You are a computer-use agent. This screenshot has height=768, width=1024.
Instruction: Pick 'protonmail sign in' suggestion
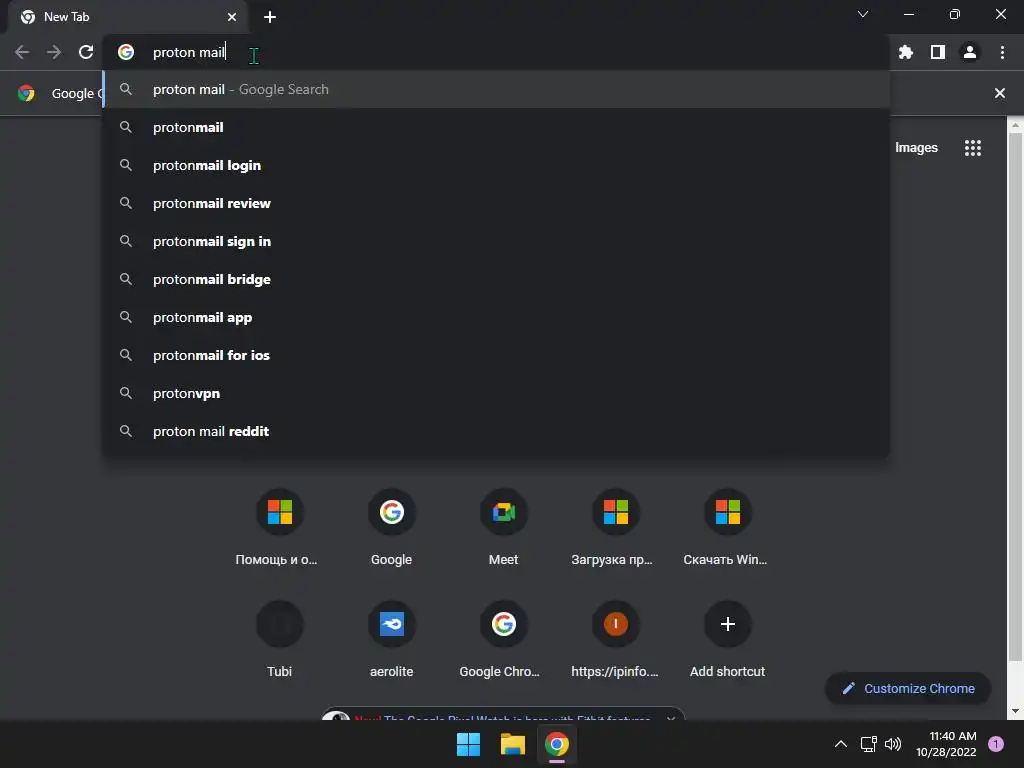pos(496,241)
